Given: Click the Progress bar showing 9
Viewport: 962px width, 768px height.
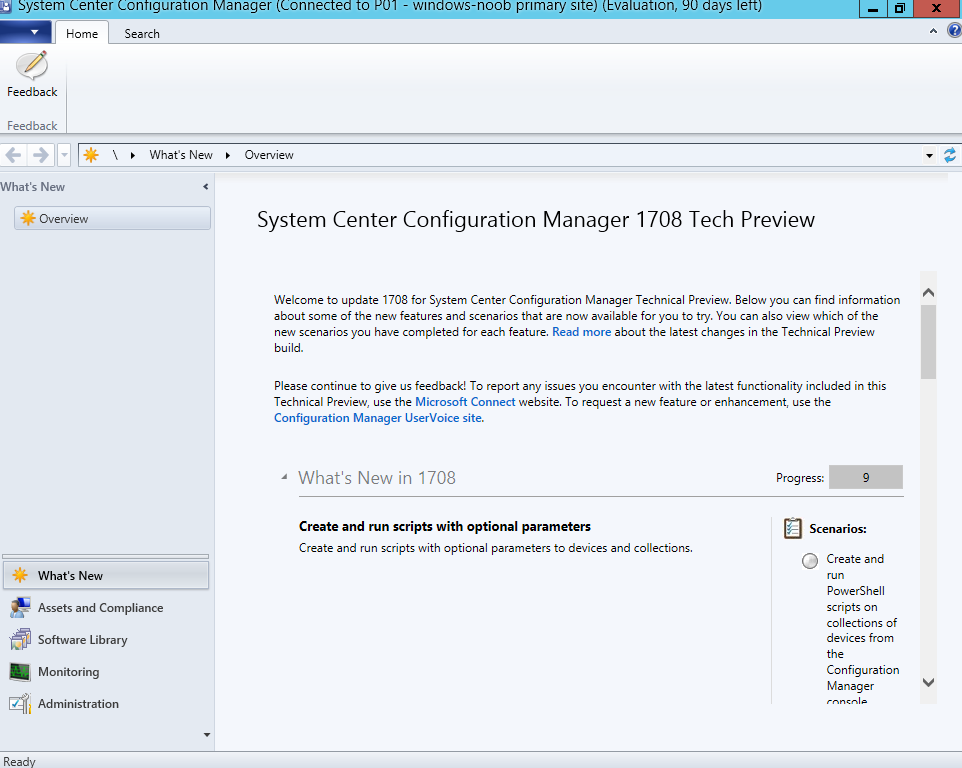Looking at the screenshot, I should (866, 477).
